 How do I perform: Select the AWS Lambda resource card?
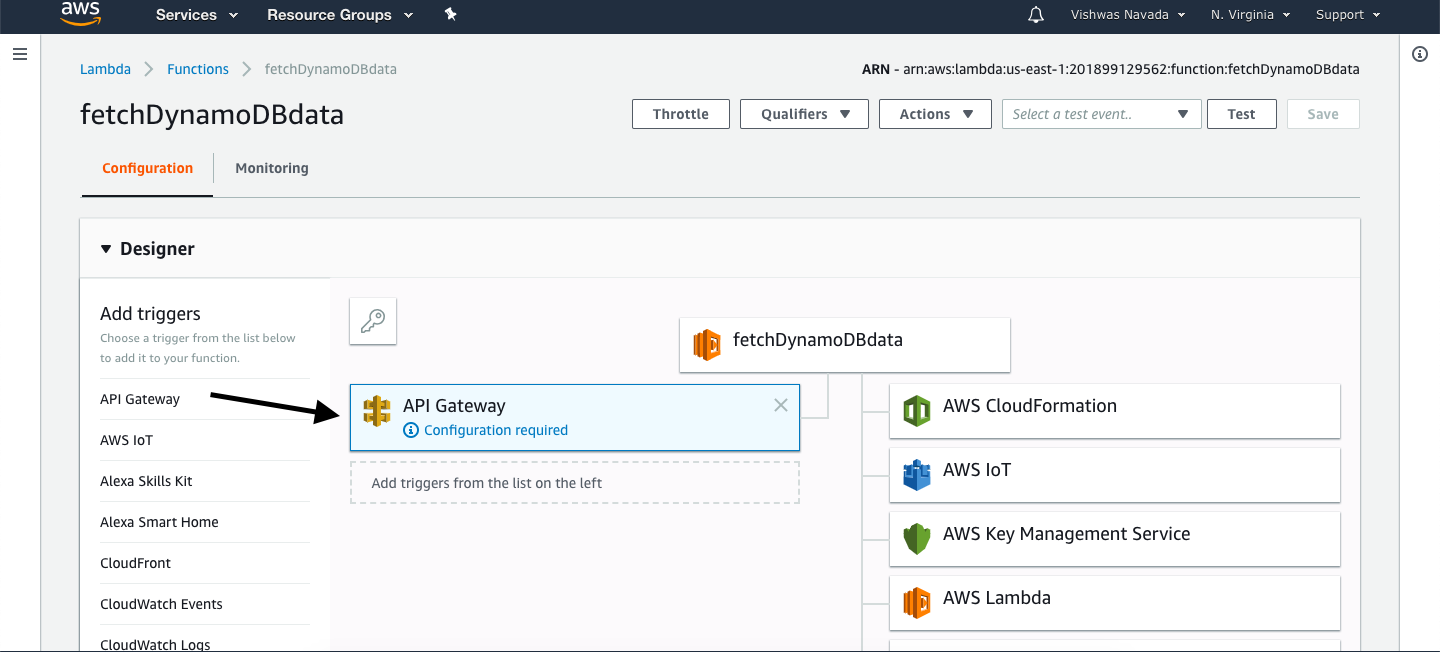pyautogui.click(x=1115, y=602)
